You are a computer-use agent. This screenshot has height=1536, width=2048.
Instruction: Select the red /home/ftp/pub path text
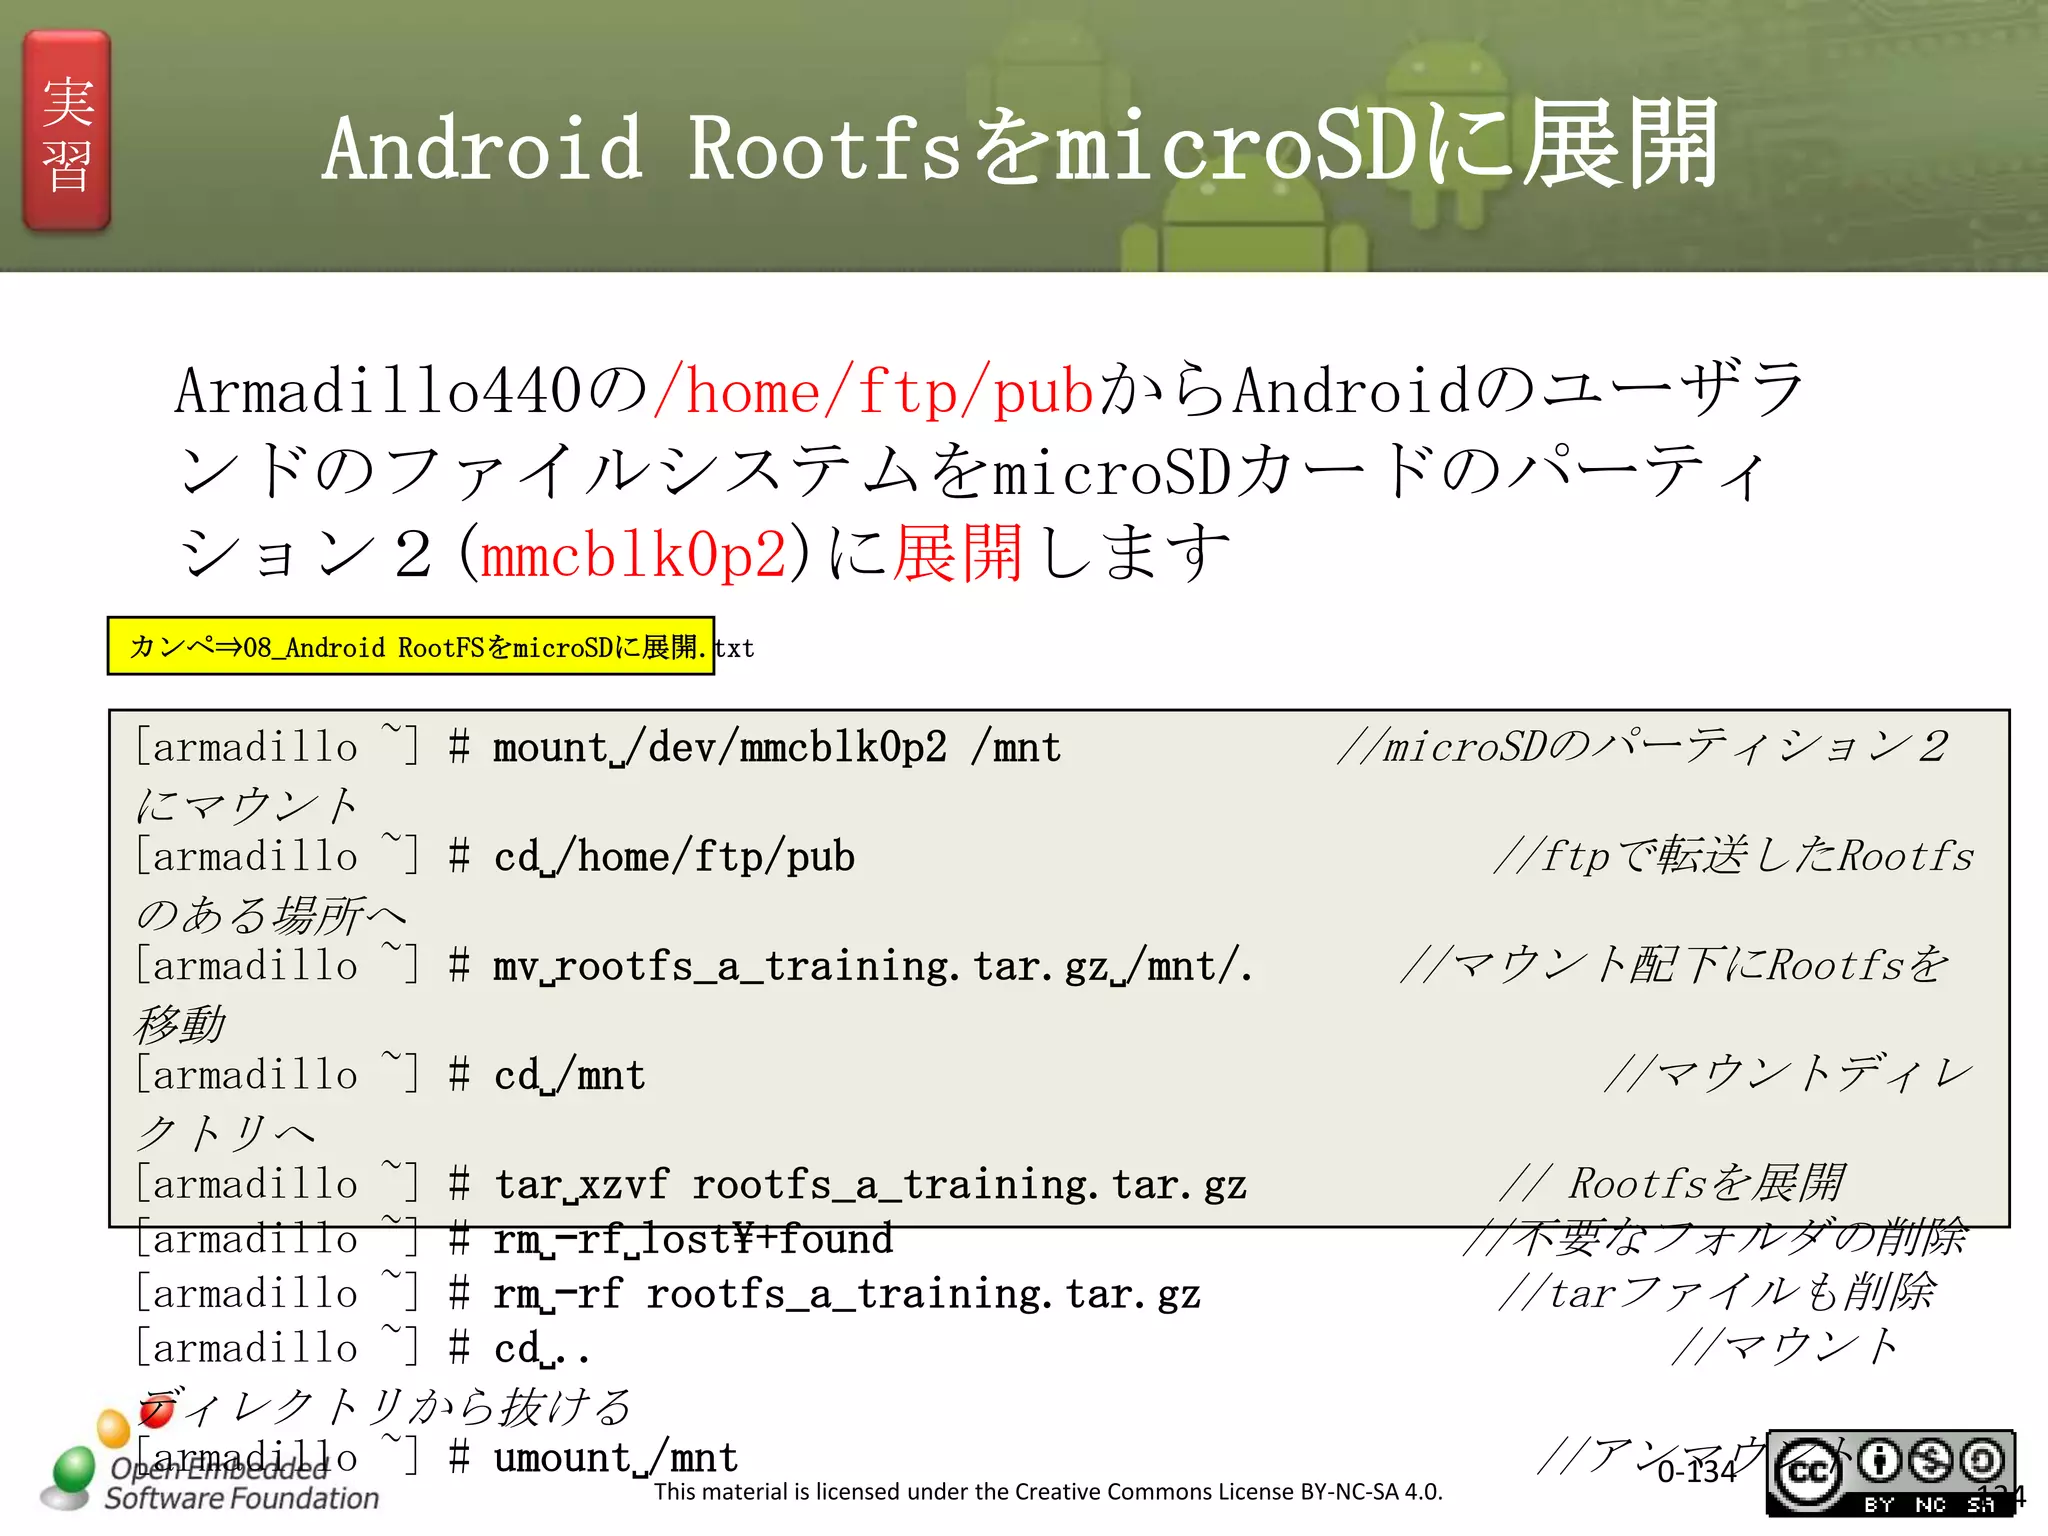(874, 391)
